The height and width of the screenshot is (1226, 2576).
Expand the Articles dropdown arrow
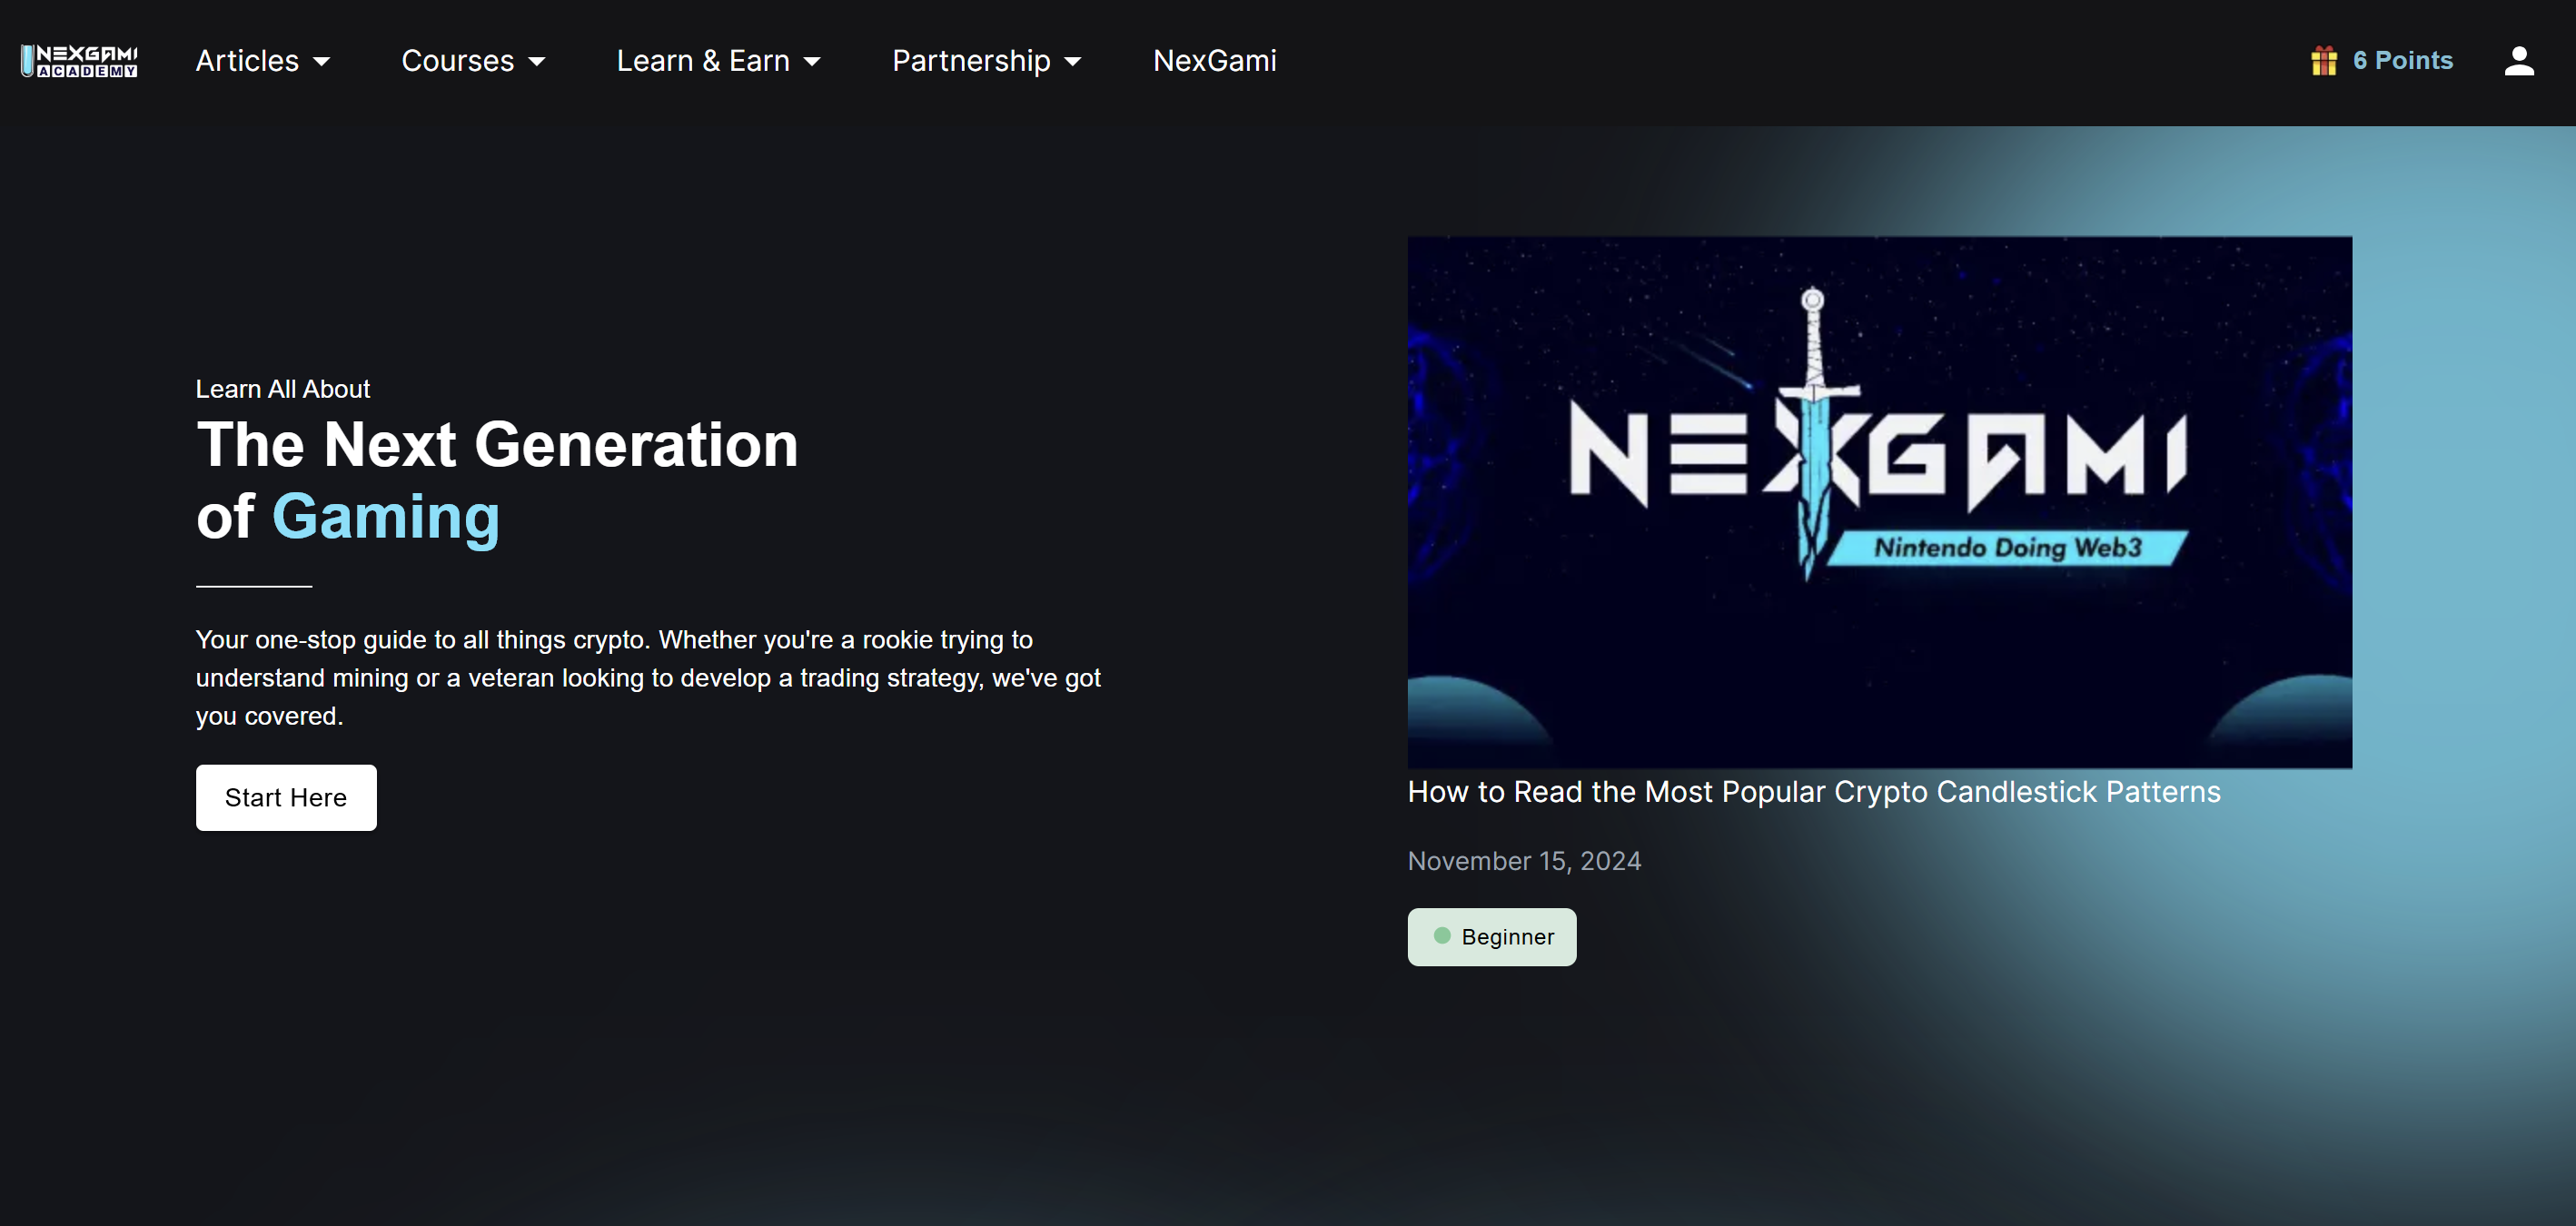pyautogui.click(x=321, y=62)
